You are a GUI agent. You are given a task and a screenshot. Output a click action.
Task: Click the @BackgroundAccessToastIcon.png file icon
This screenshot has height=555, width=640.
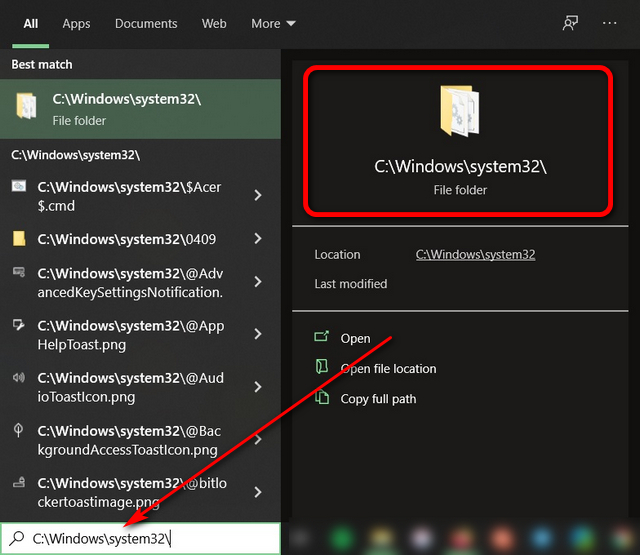pos(18,430)
